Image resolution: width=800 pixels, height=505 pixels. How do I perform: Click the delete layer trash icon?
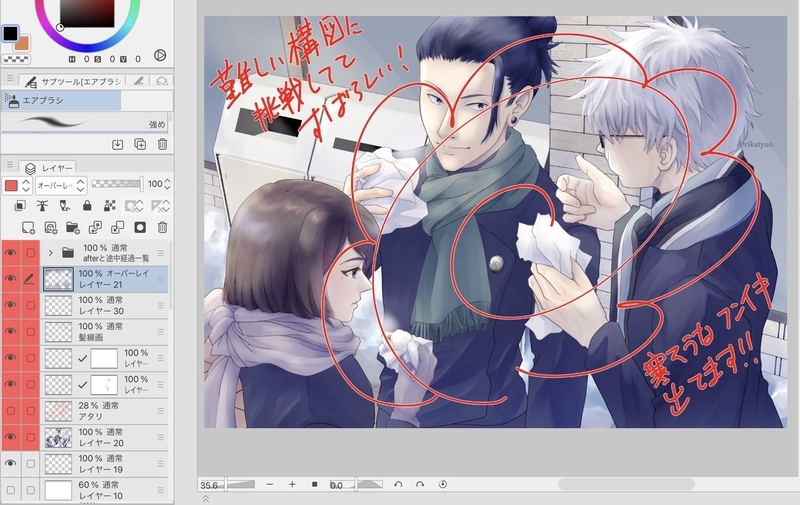pyautogui.click(x=162, y=228)
